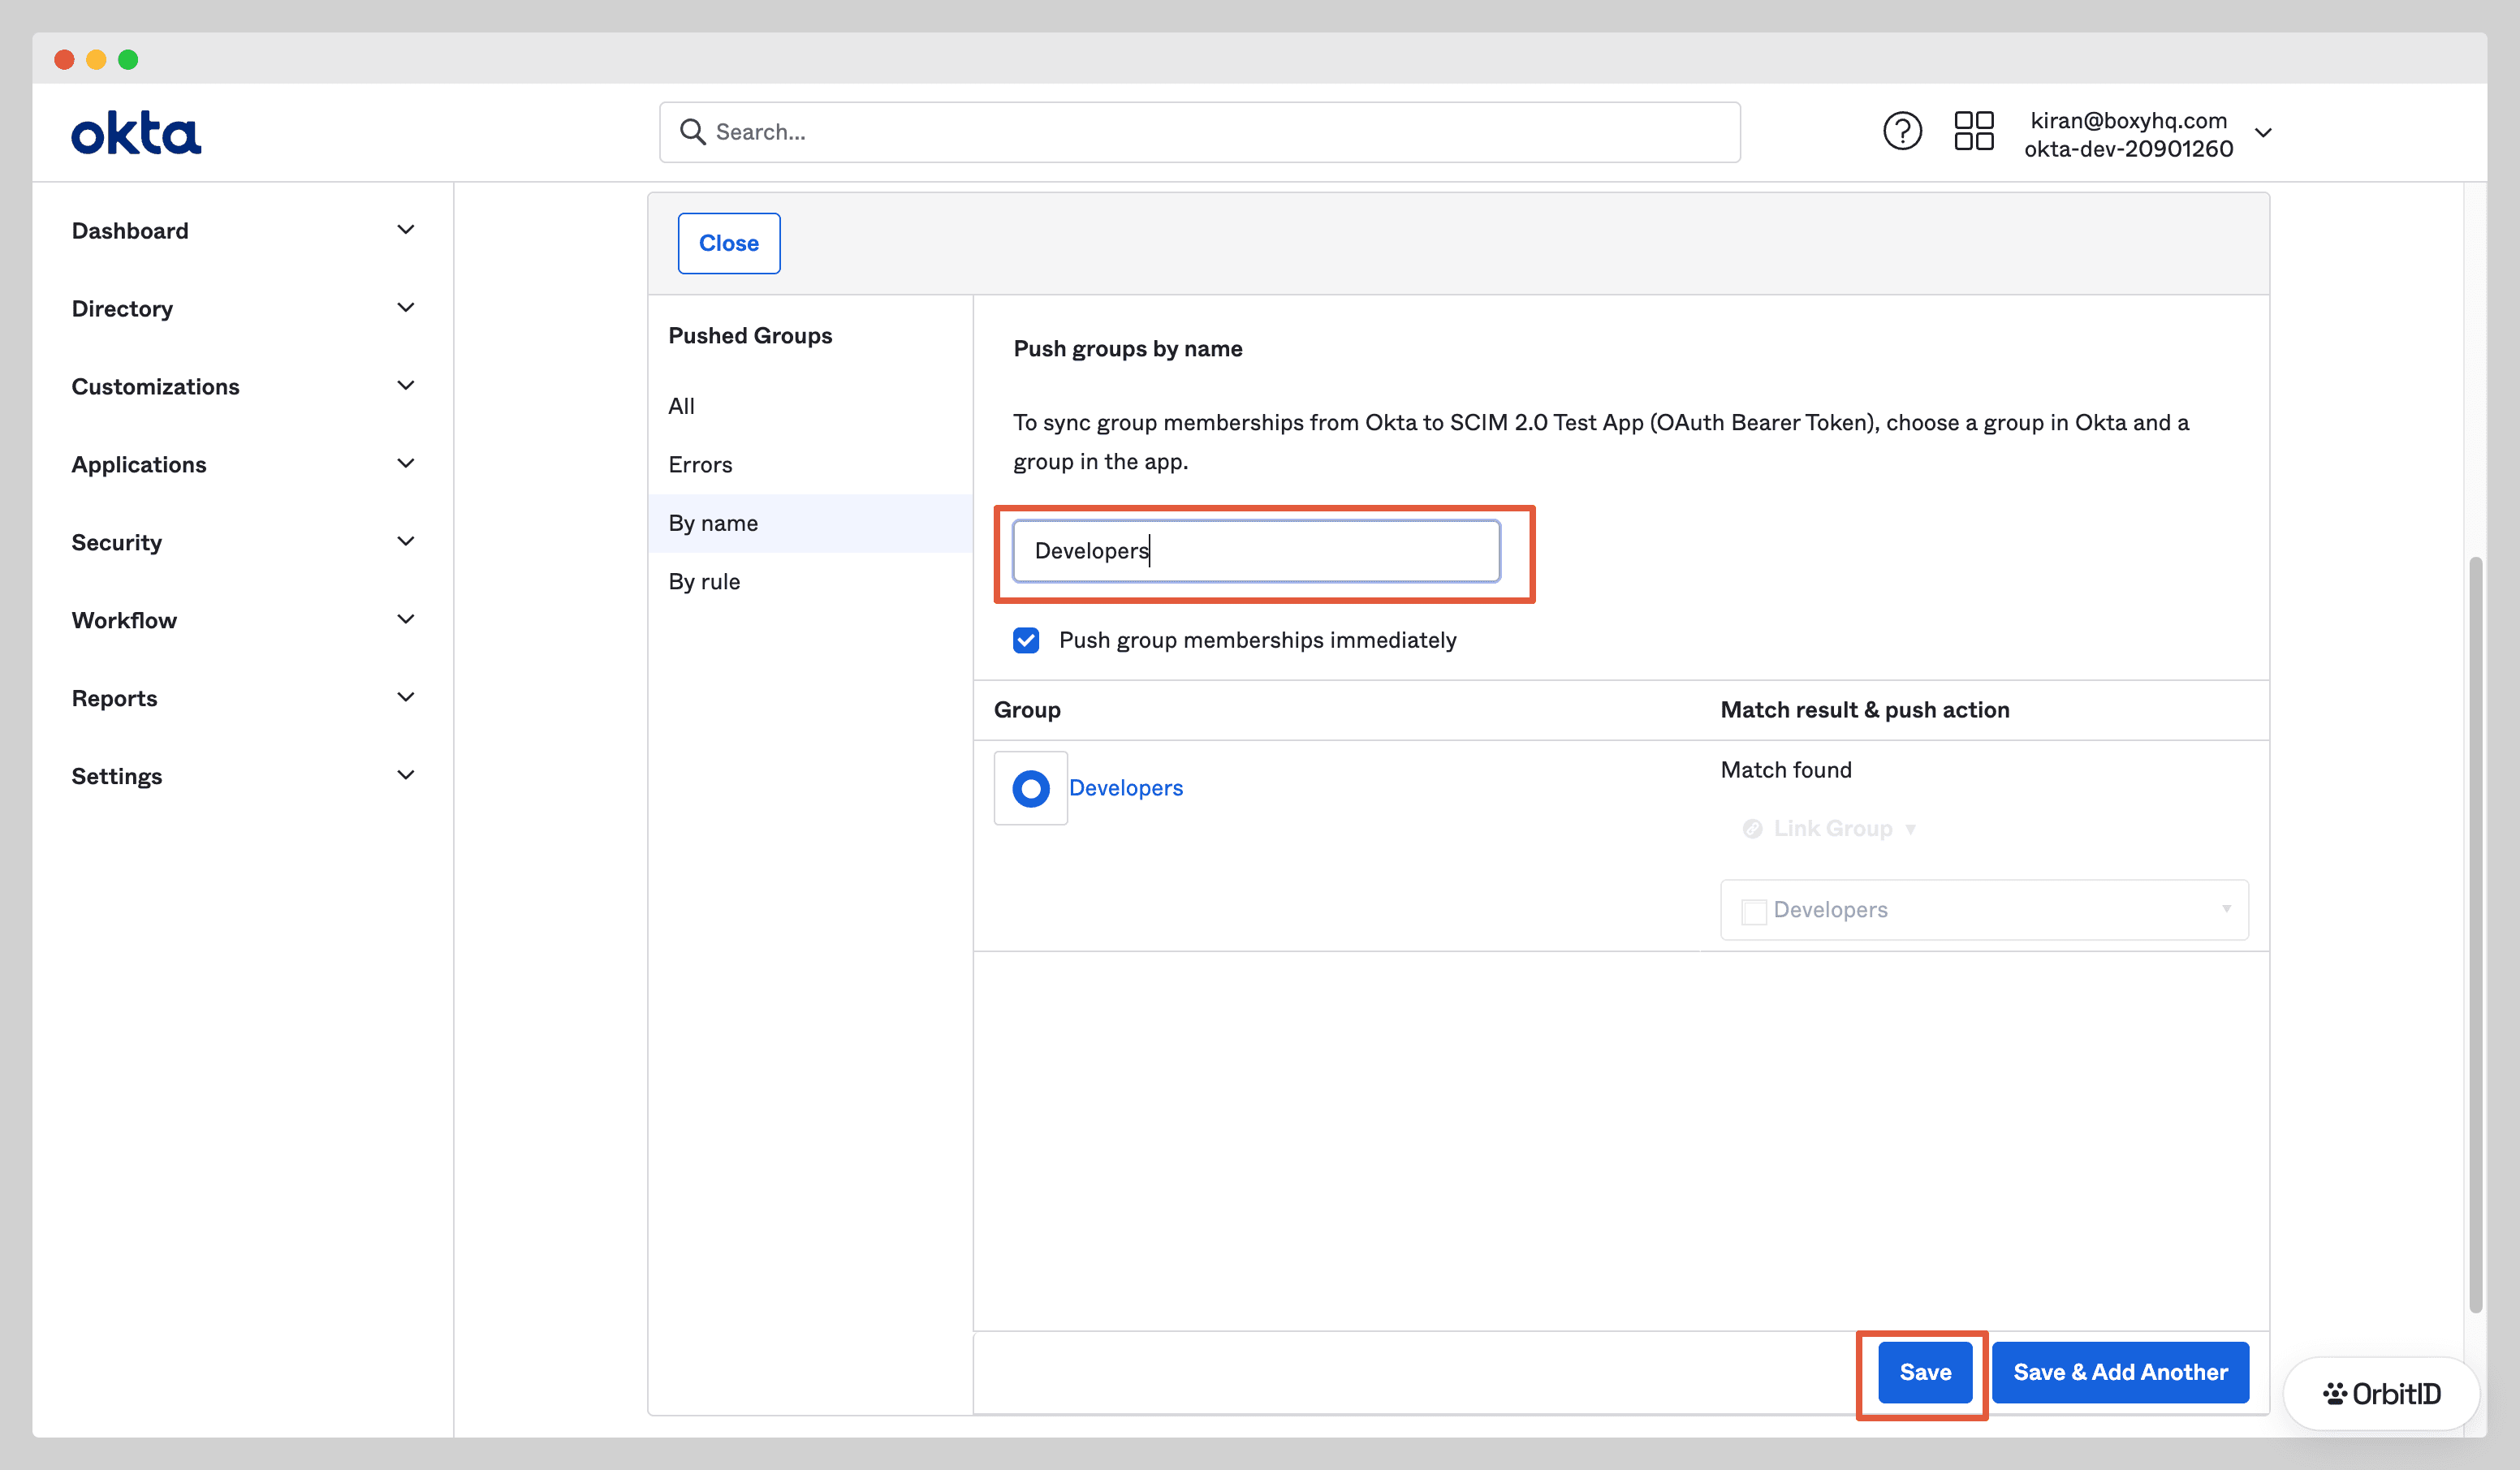Open the account dropdown arrow
Viewport: 2520px width, 1470px height.
pos(2263,133)
